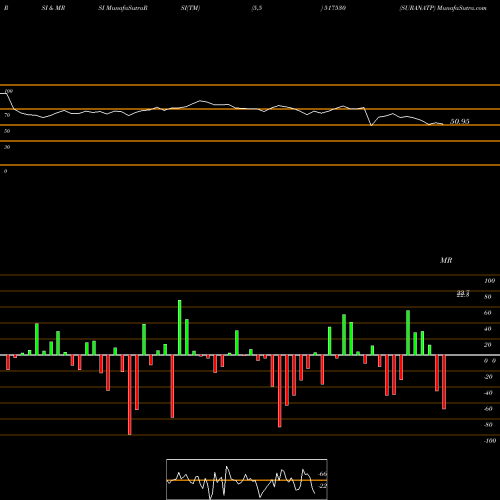Click the -100 axis label in MR panel
Screen dimensions: 500x500
(x=490, y=441)
